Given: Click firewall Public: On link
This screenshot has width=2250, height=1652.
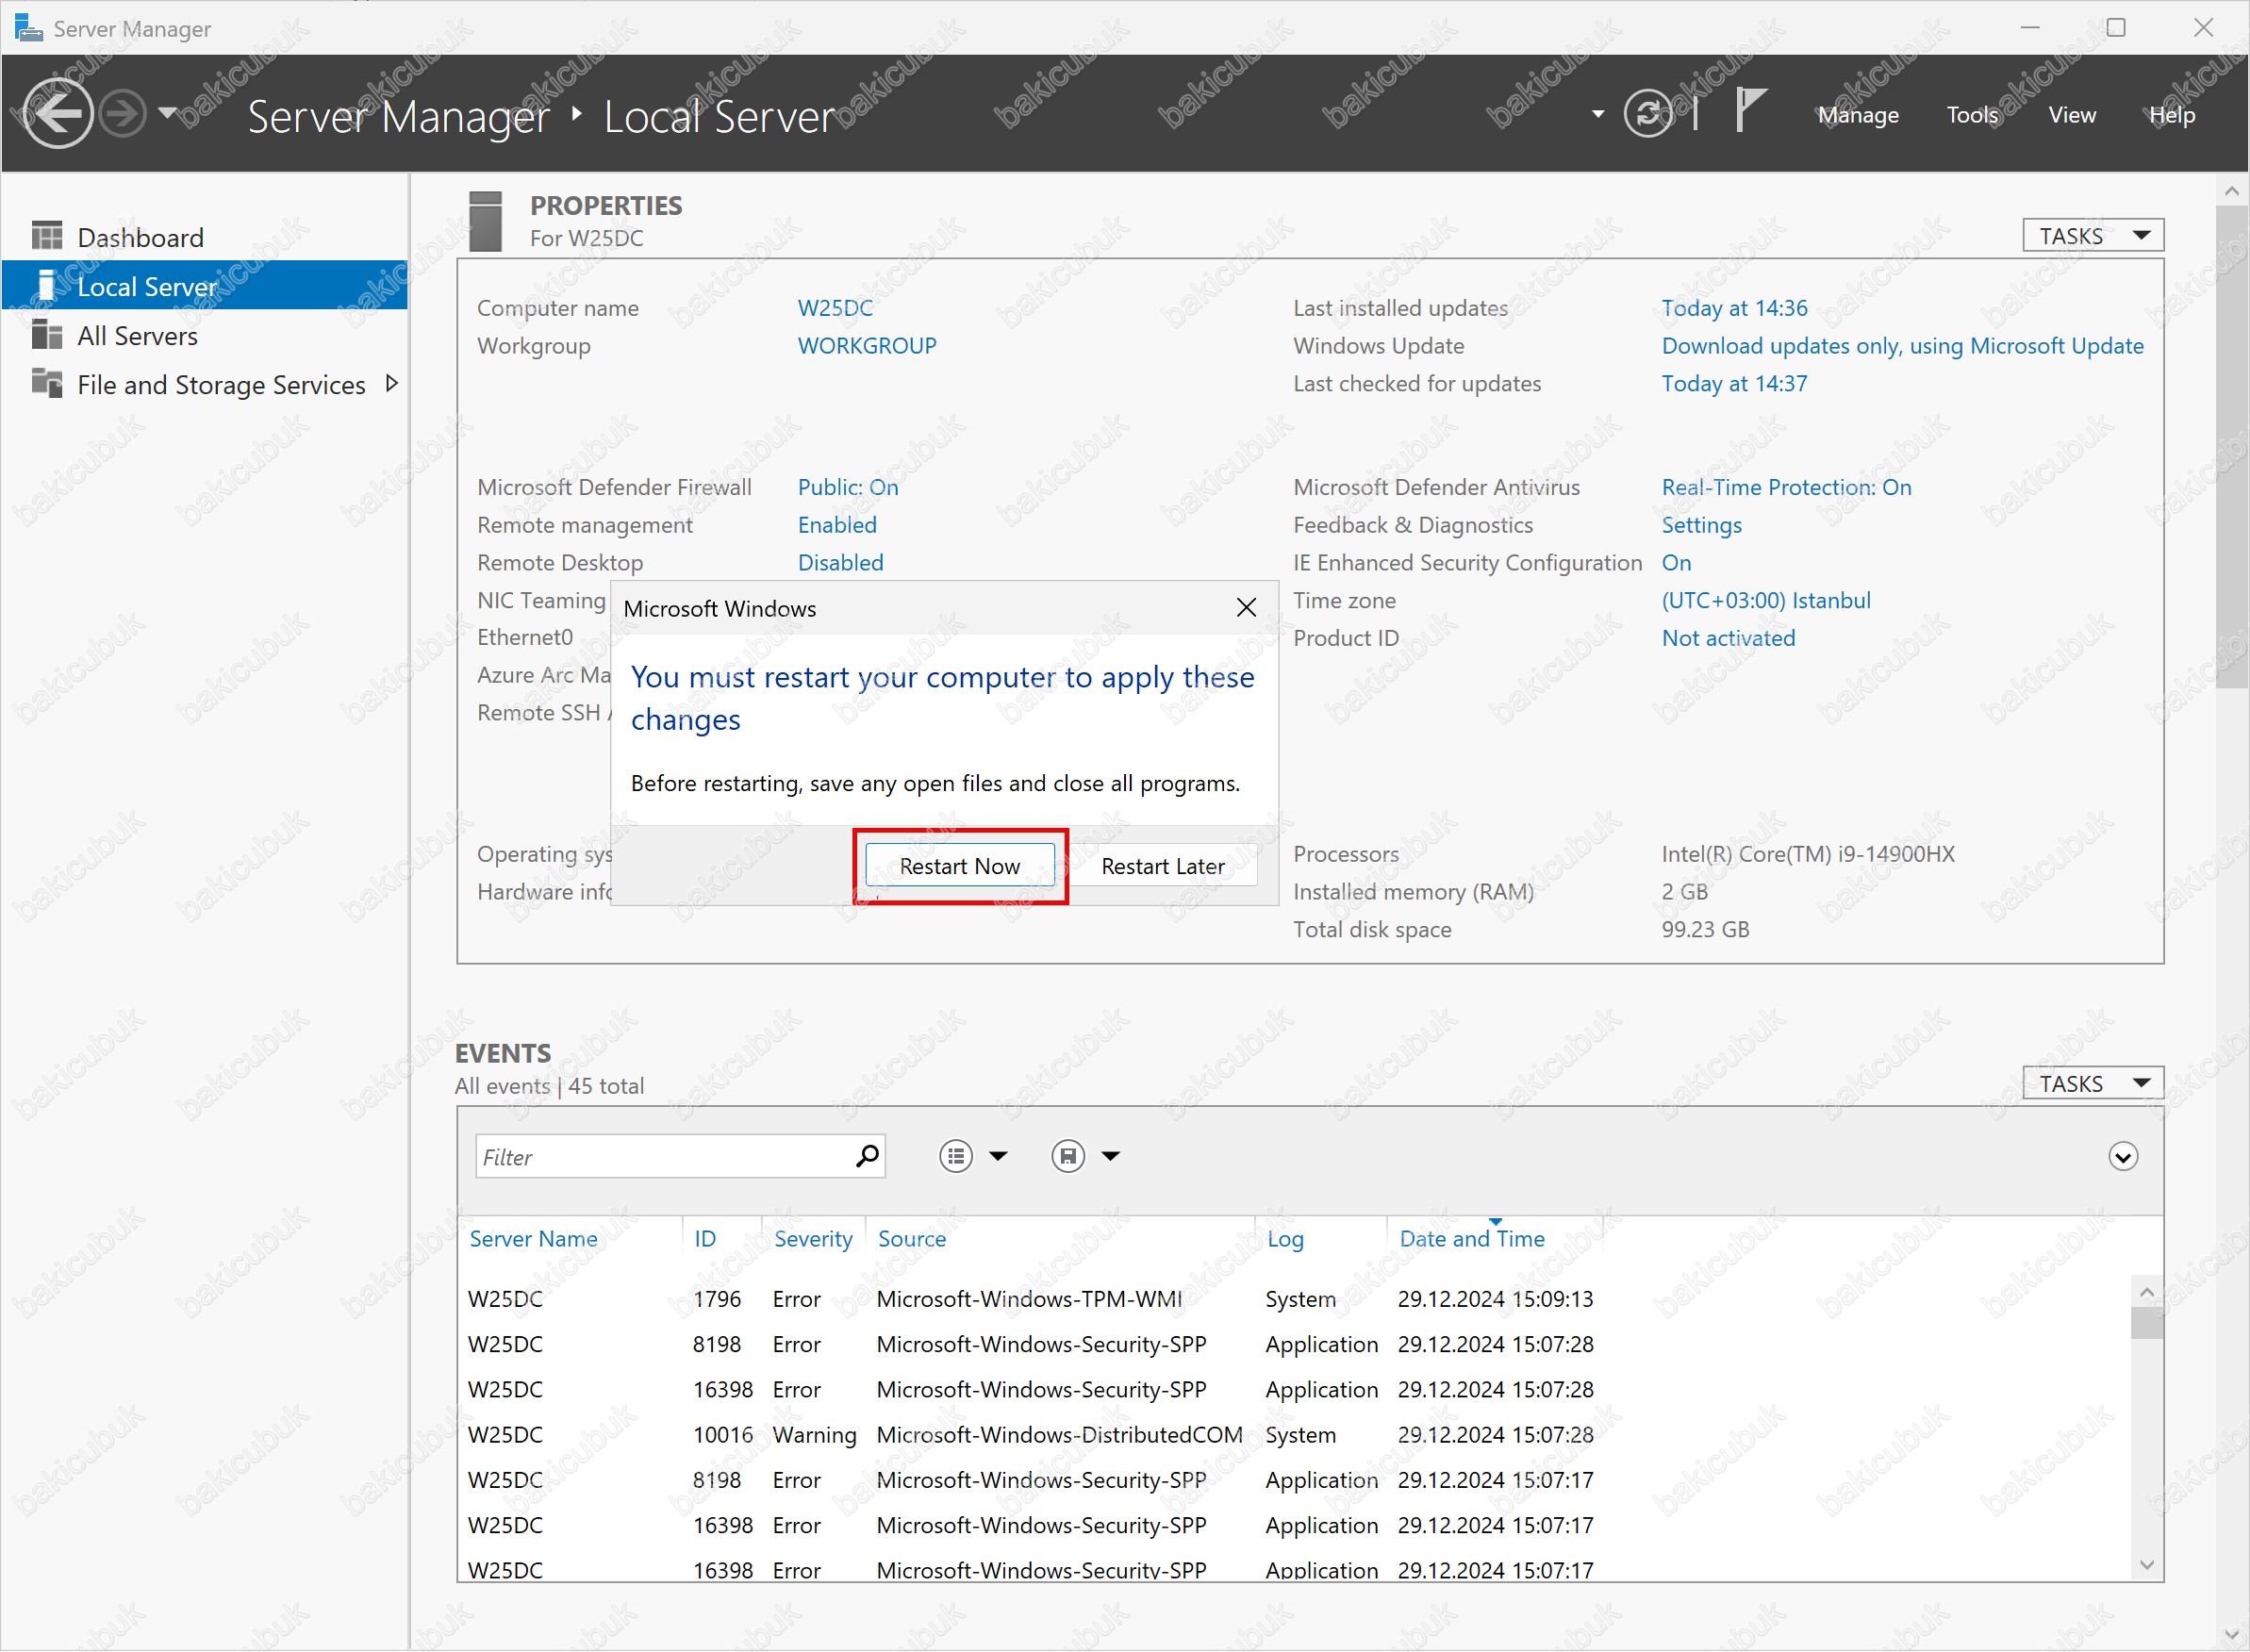Looking at the screenshot, I should click(x=848, y=487).
